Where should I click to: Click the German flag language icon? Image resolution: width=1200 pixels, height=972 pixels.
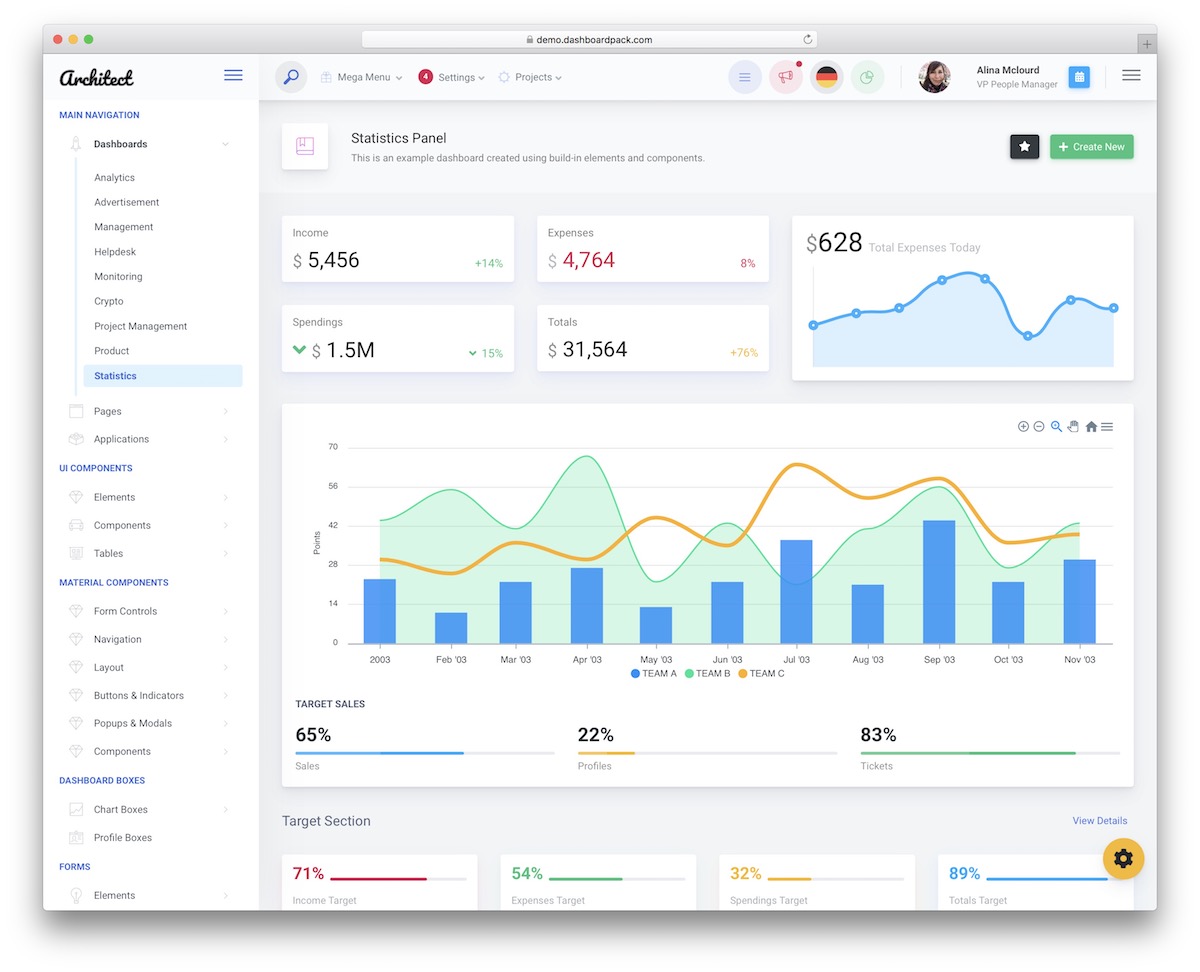(826, 77)
